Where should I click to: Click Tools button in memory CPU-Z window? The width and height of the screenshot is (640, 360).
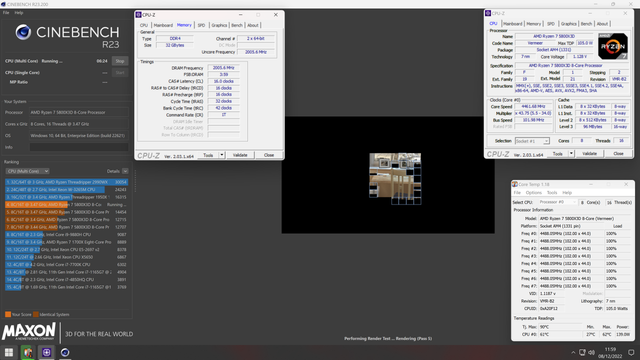tap(208, 155)
